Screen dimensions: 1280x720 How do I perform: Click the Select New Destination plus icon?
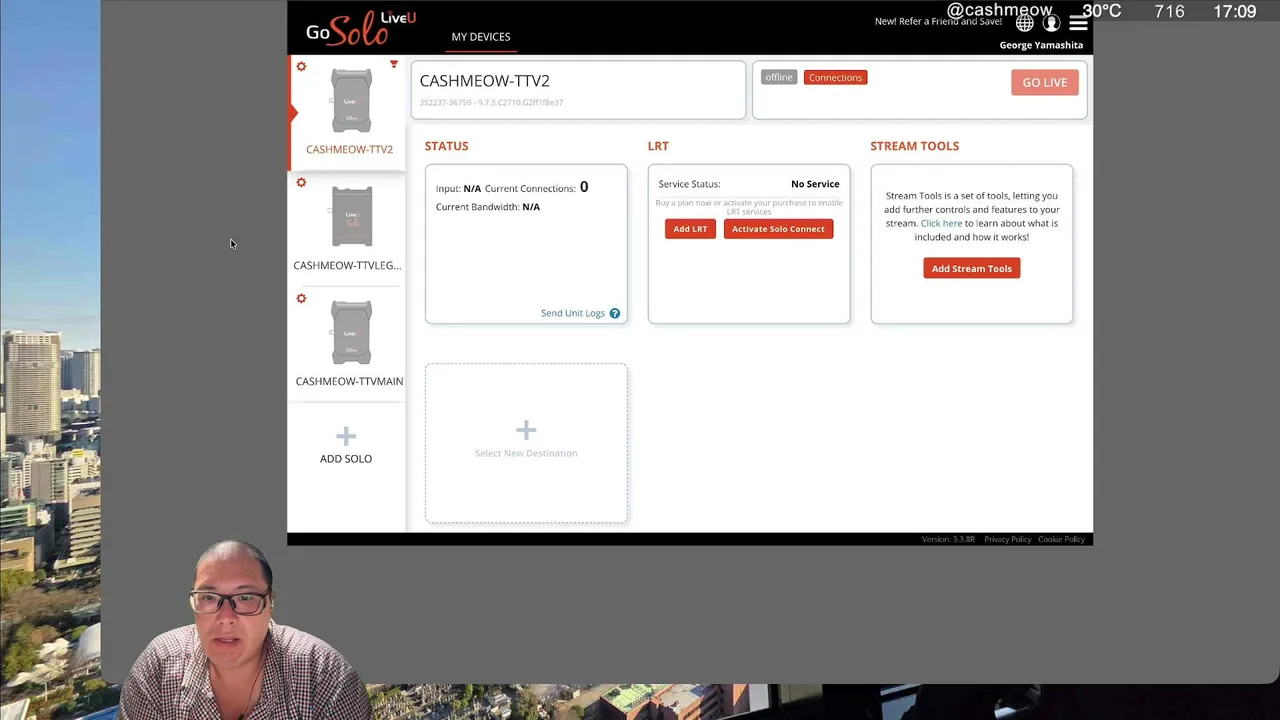click(526, 430)
